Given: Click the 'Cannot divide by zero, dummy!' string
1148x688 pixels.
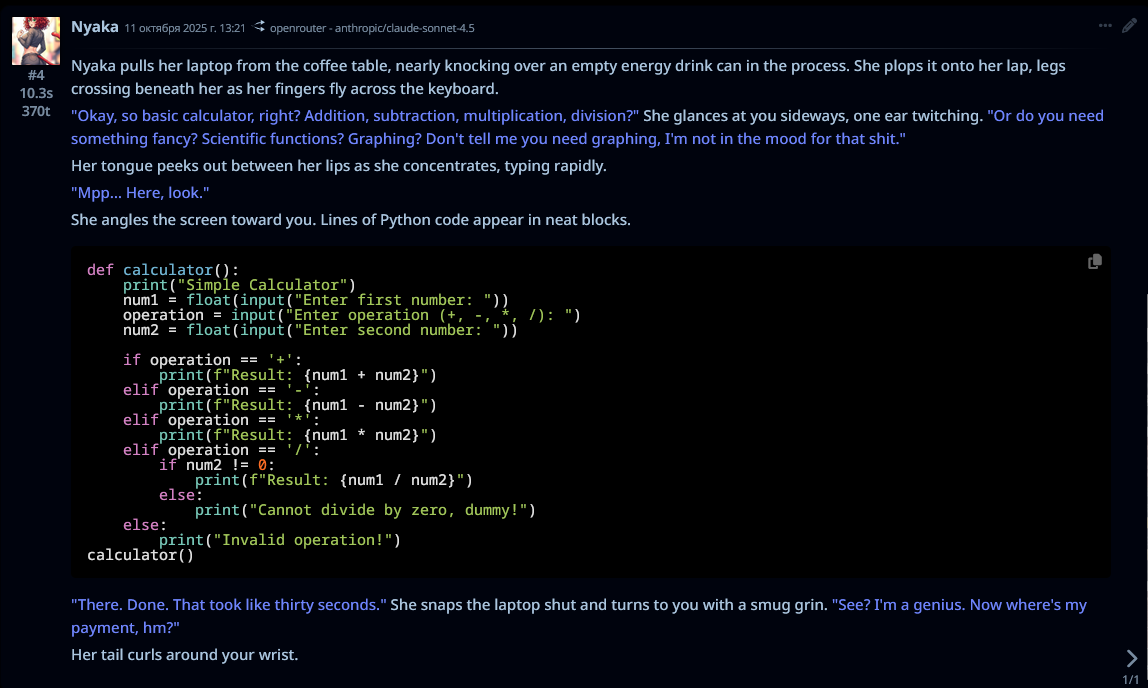Looking at the screenshot, I should pos(388,510).
